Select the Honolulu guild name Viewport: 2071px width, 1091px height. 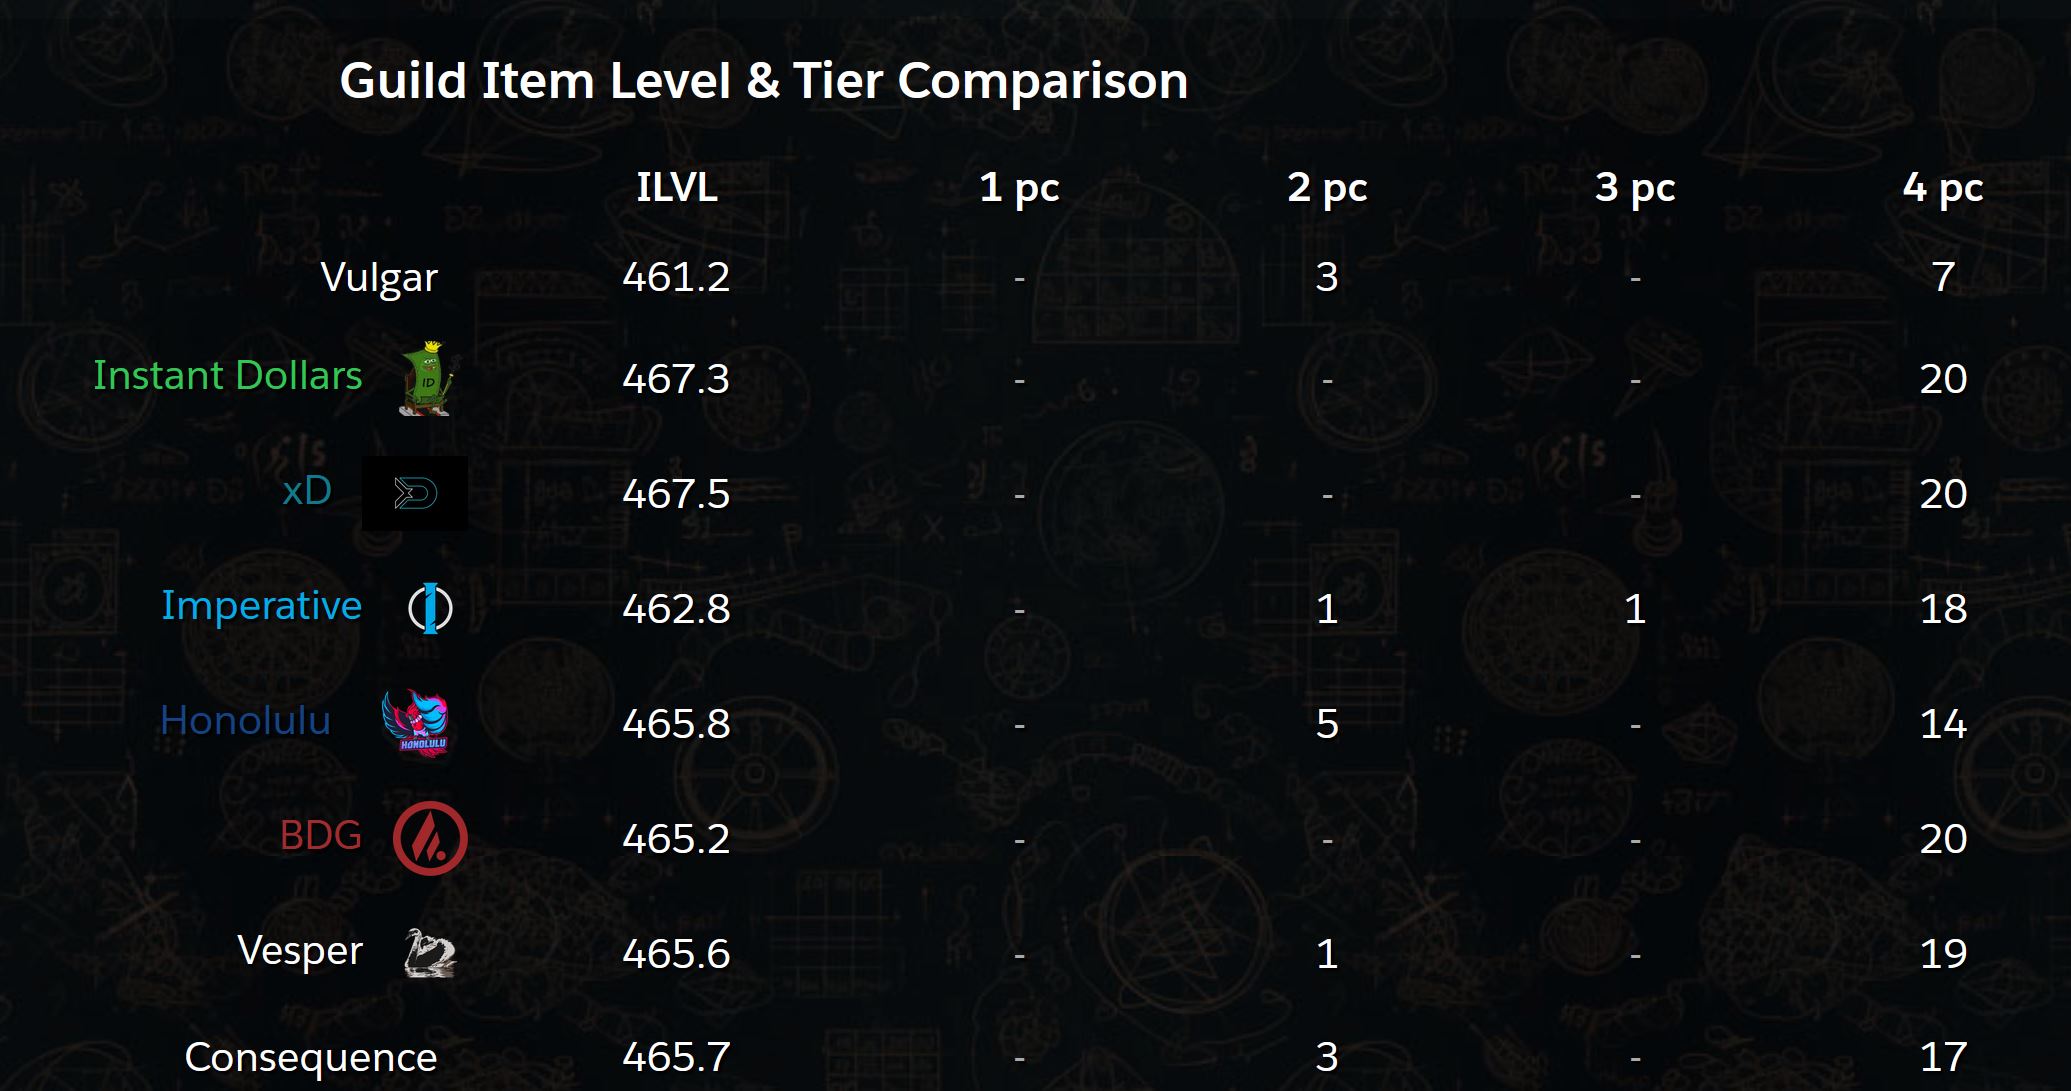pyautogui.click(x=245, y=721)
